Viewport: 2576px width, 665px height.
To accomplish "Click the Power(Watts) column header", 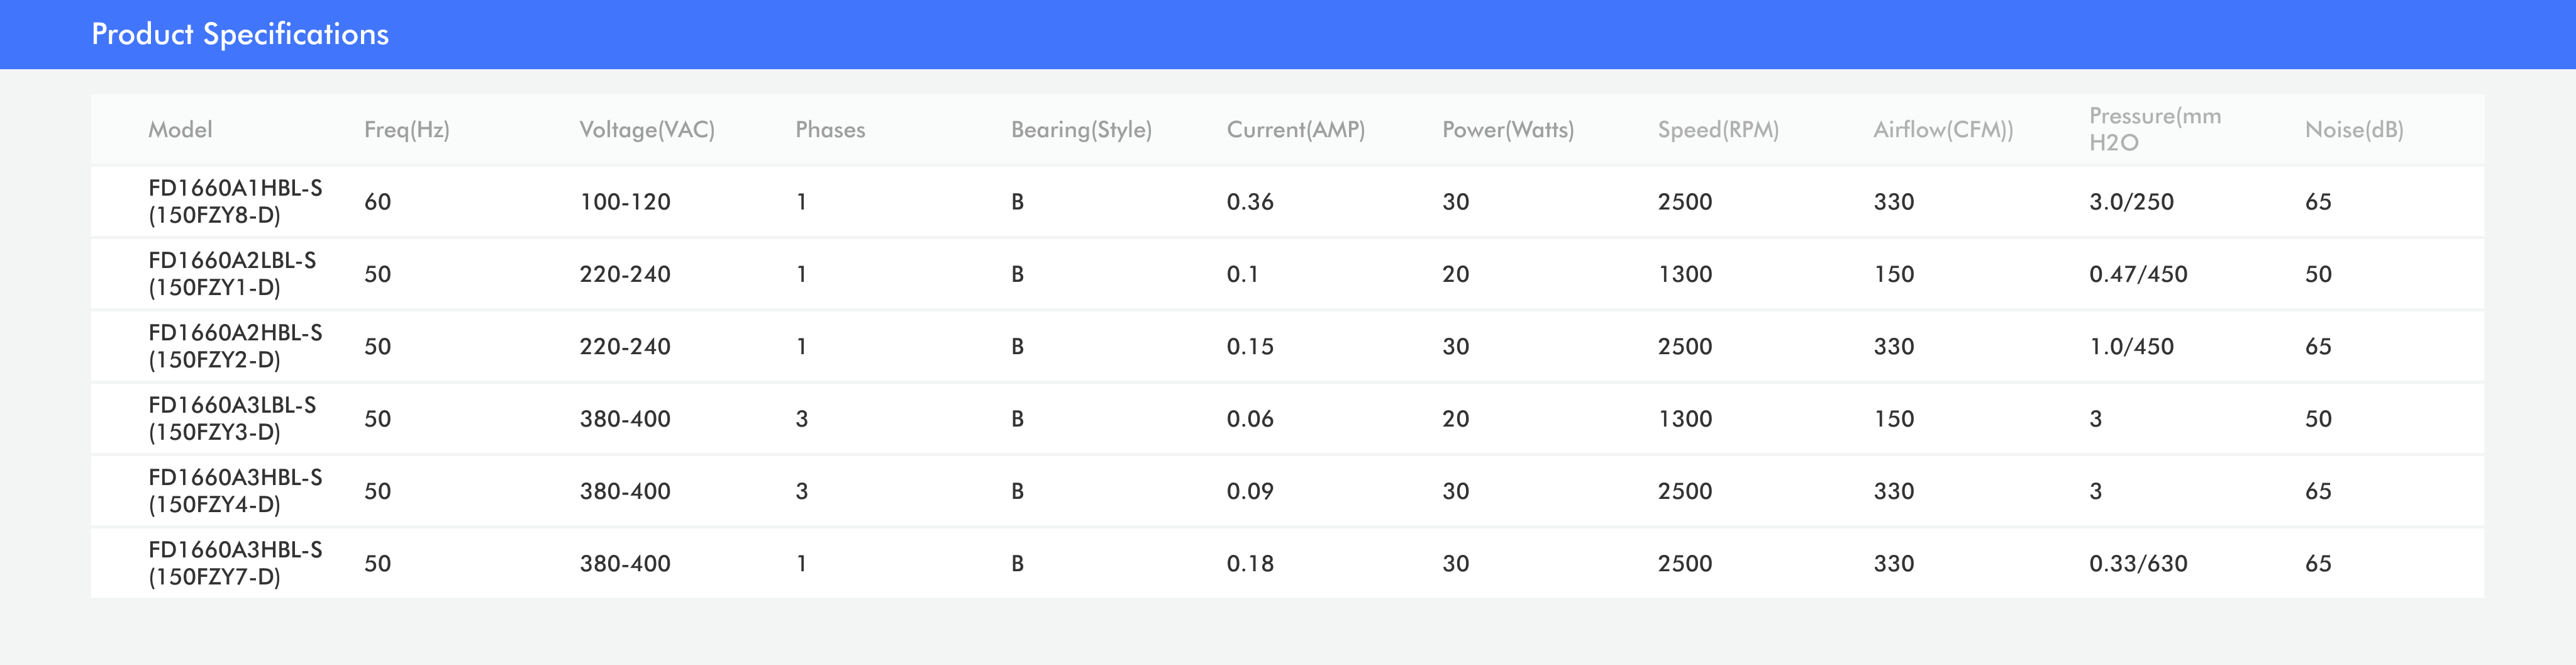I will click(x=1507, y=130).
